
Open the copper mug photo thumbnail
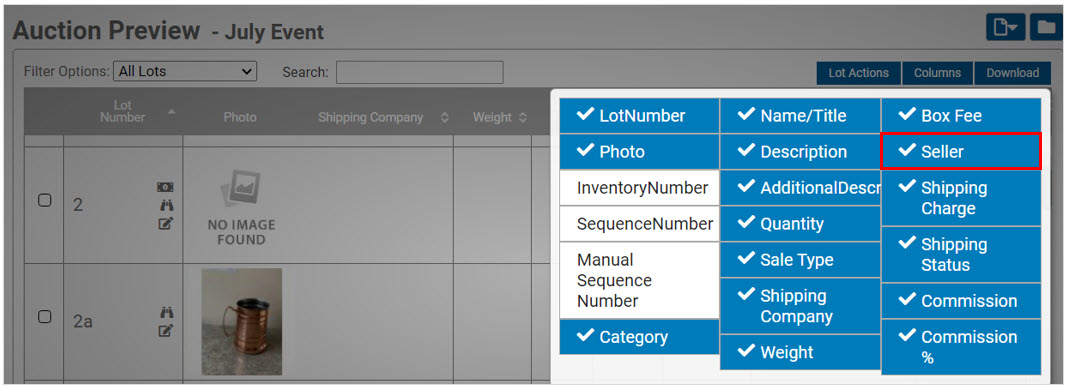click(242, 321)
